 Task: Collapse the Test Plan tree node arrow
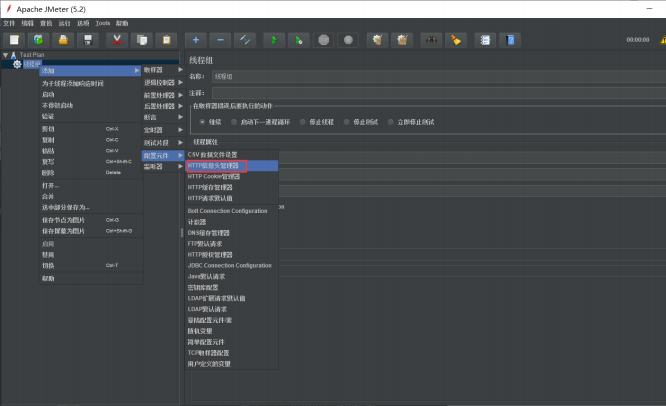[6, 55]
